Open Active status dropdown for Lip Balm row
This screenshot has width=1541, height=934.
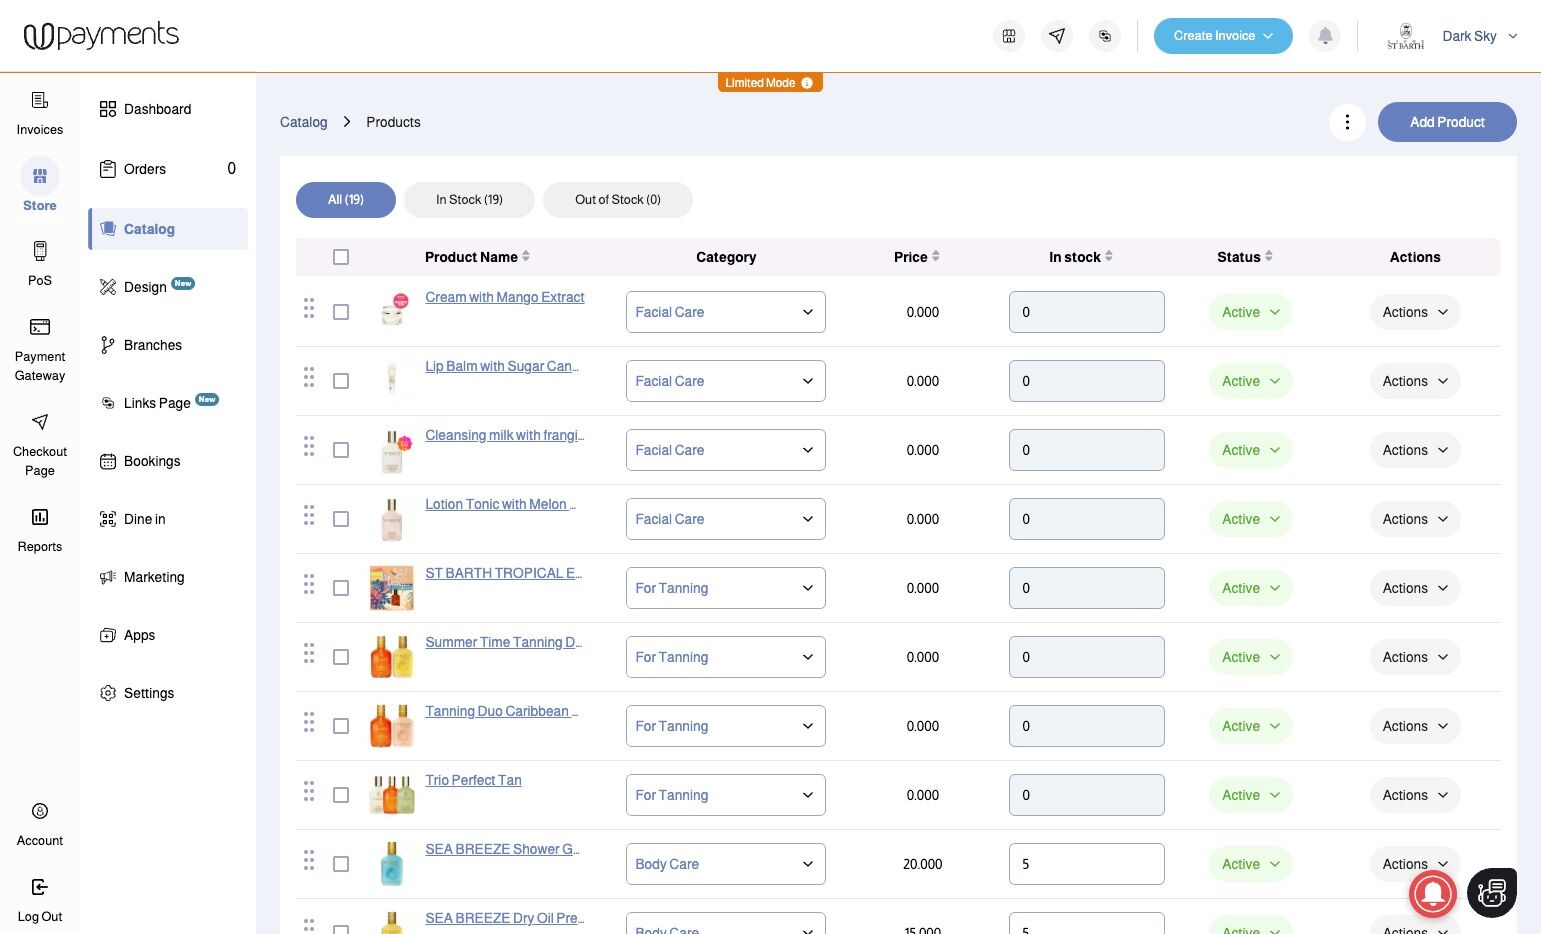[1251, 381]
